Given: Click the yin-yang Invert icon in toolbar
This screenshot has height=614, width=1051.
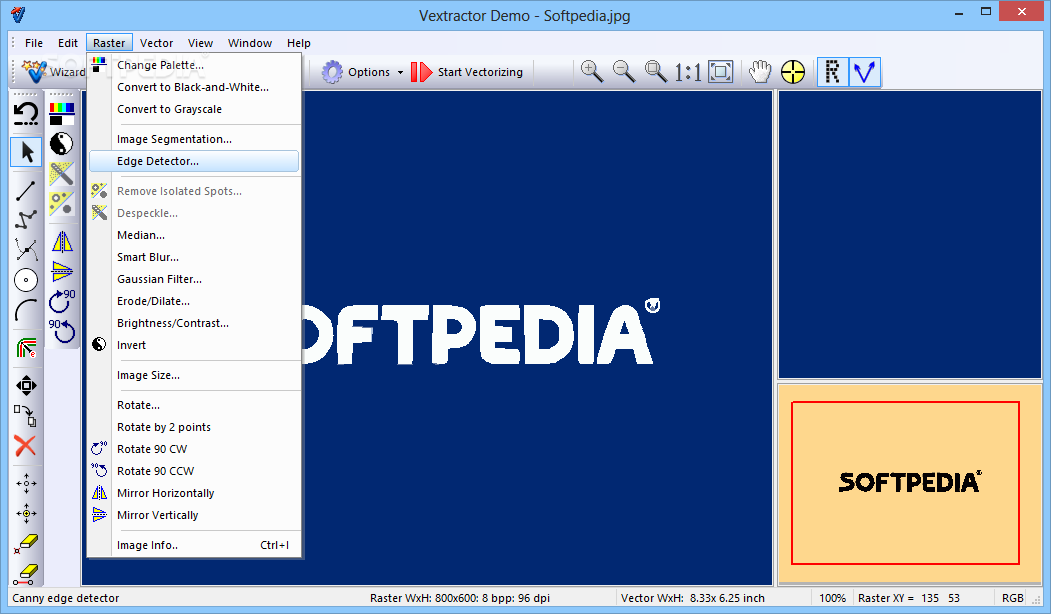Looking at the screenshot, I should click(62, 143).
